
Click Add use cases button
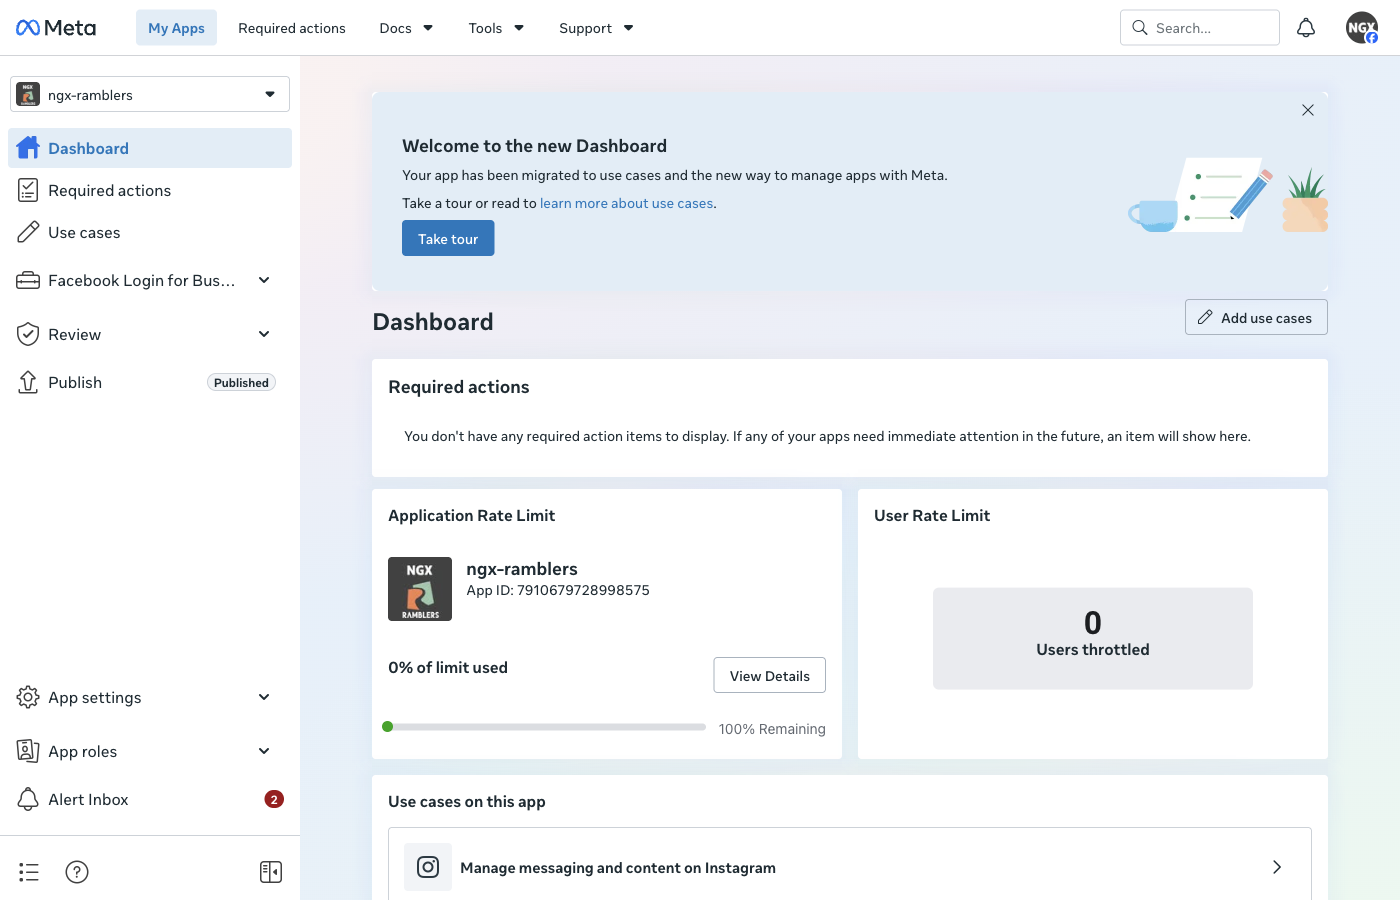pos(1256,317)
